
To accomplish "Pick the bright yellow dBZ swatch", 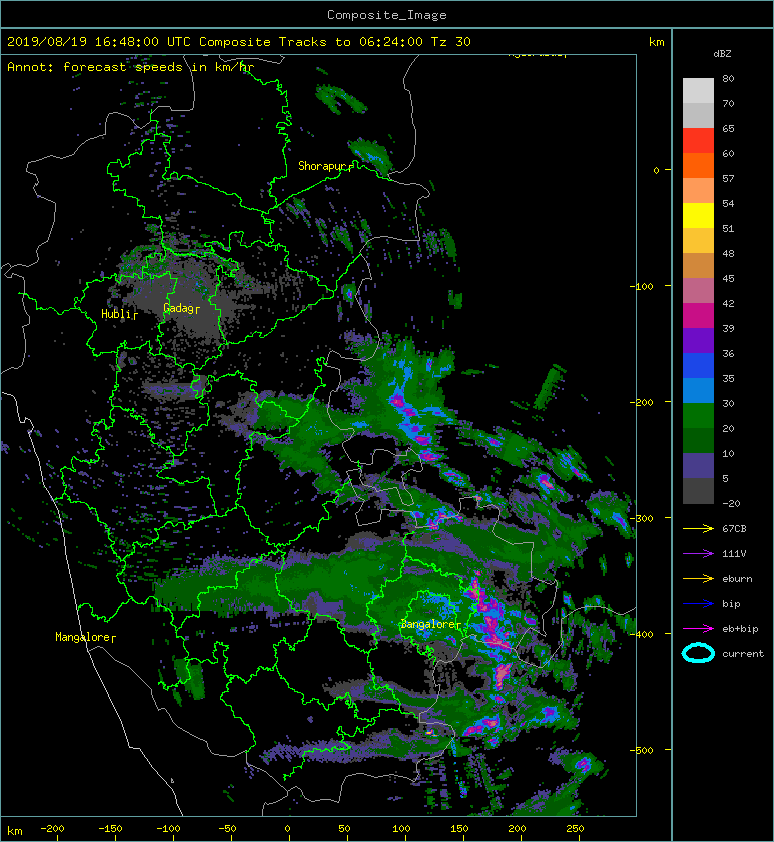I will (698, 216).
